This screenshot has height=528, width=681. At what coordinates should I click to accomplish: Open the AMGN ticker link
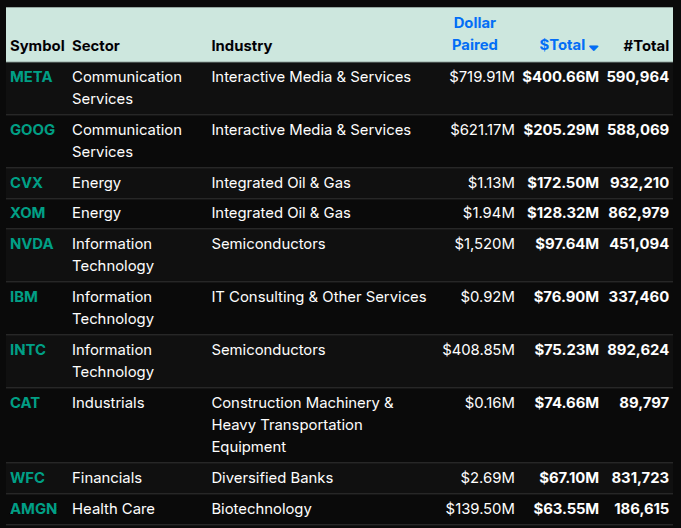click(x=34, y=509)
